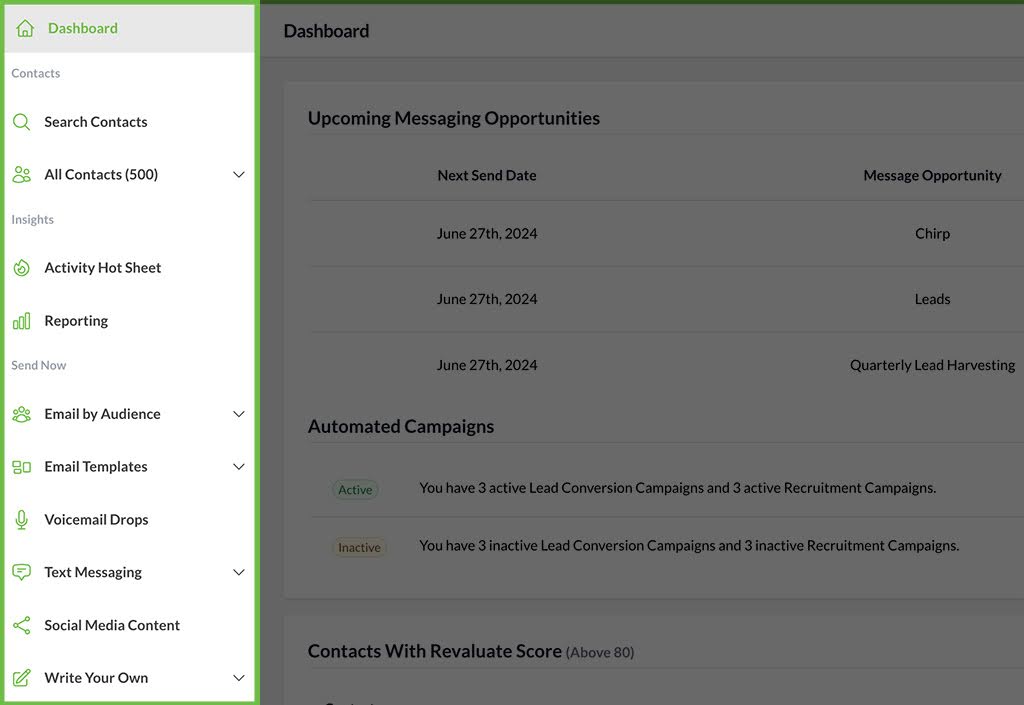Open the Reporting menu item
The width and height of the screenshot is (1024, 705).
point(76,321)
